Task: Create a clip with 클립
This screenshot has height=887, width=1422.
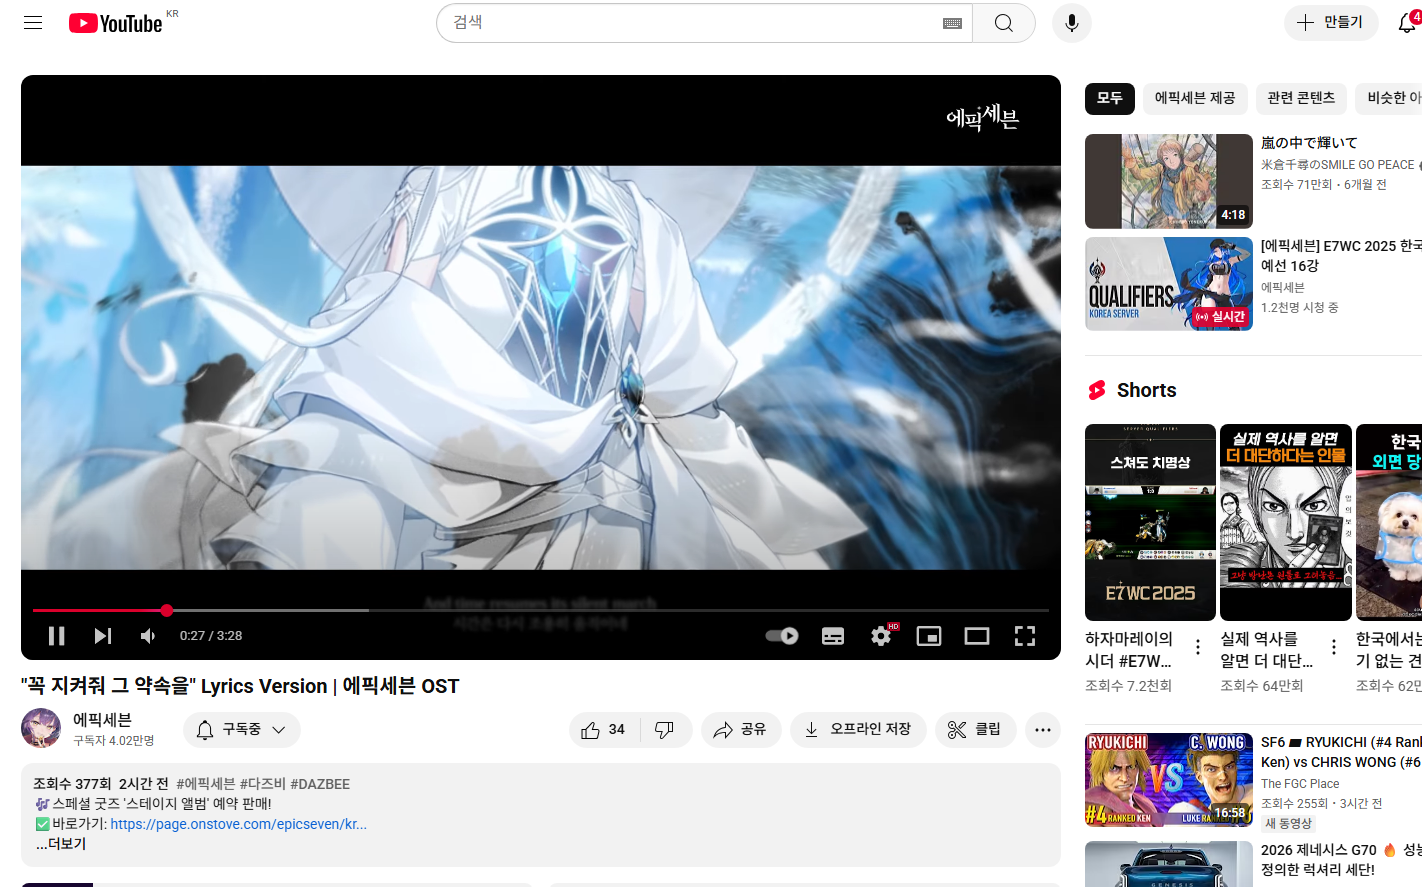Action: click(975, 730)
